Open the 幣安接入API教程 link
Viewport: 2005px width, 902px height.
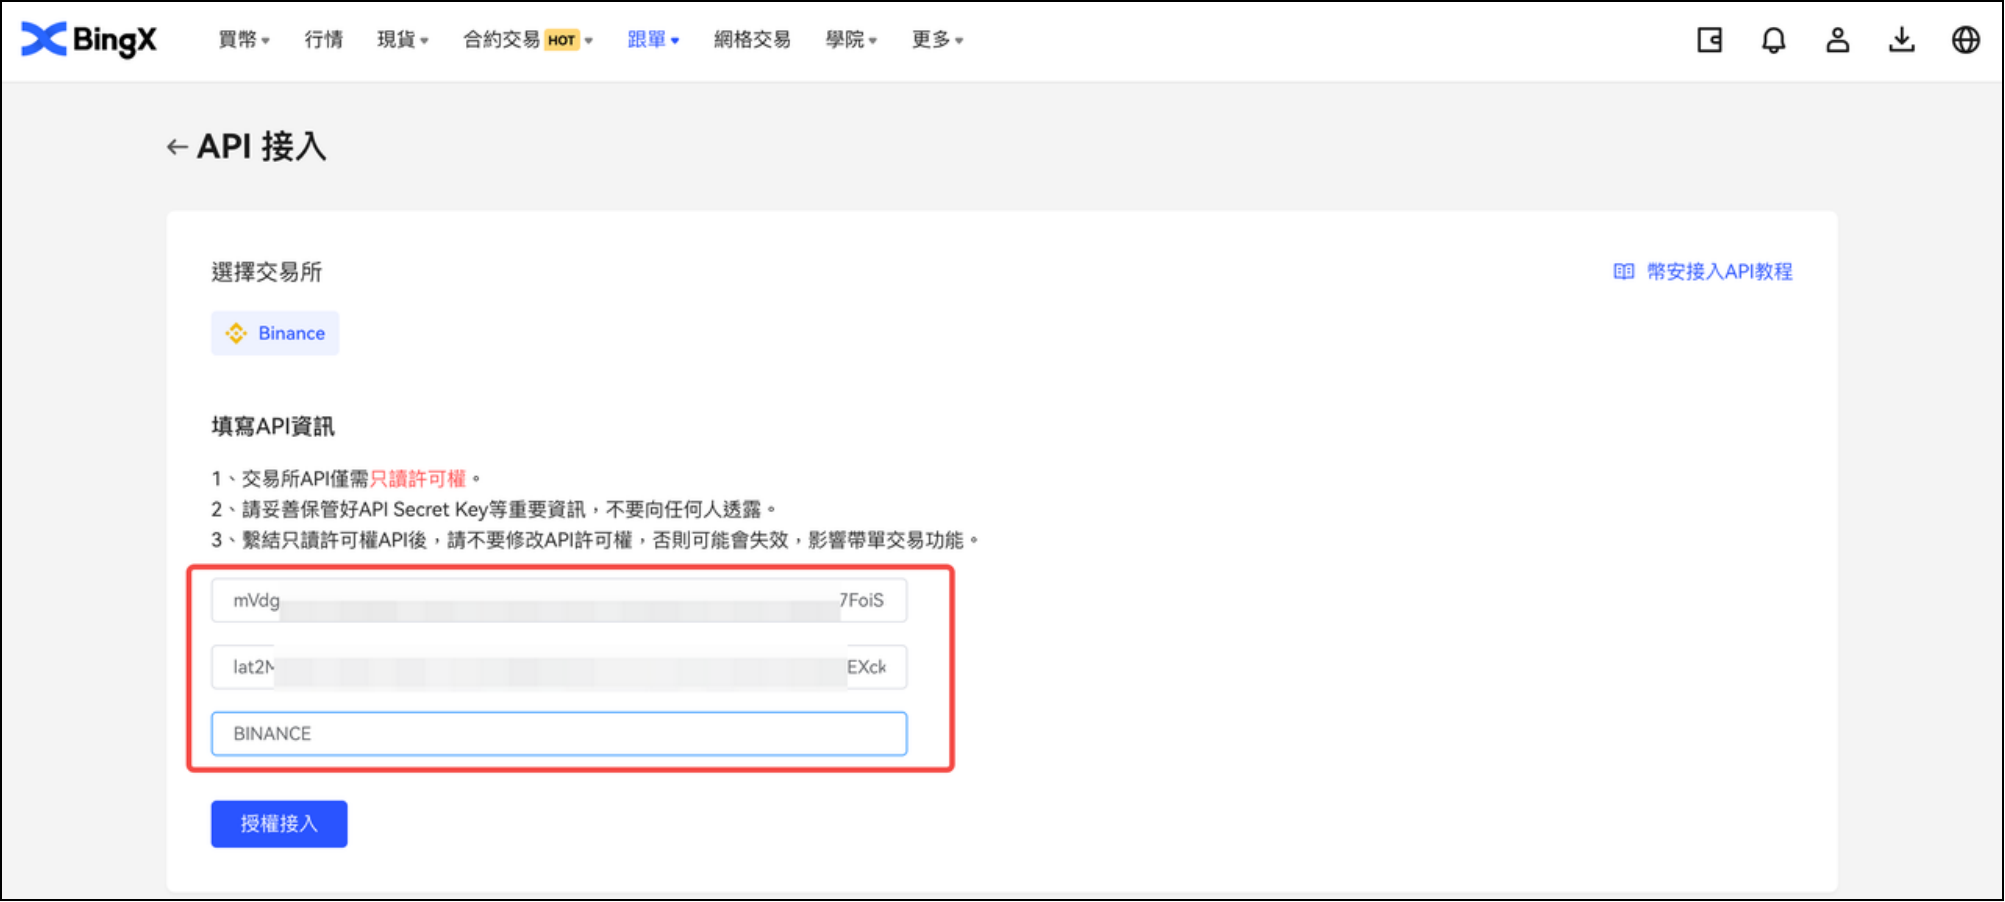[x=1719, y=272]
